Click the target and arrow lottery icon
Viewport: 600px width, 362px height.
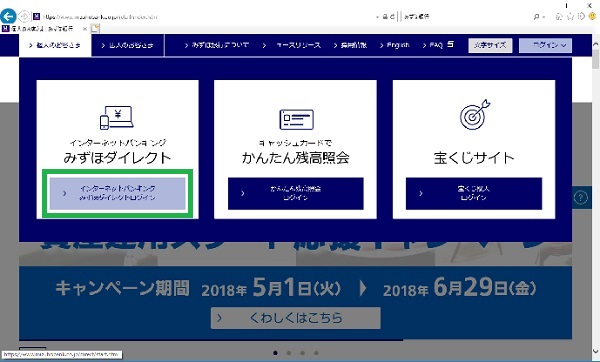[x=474, y=115]
